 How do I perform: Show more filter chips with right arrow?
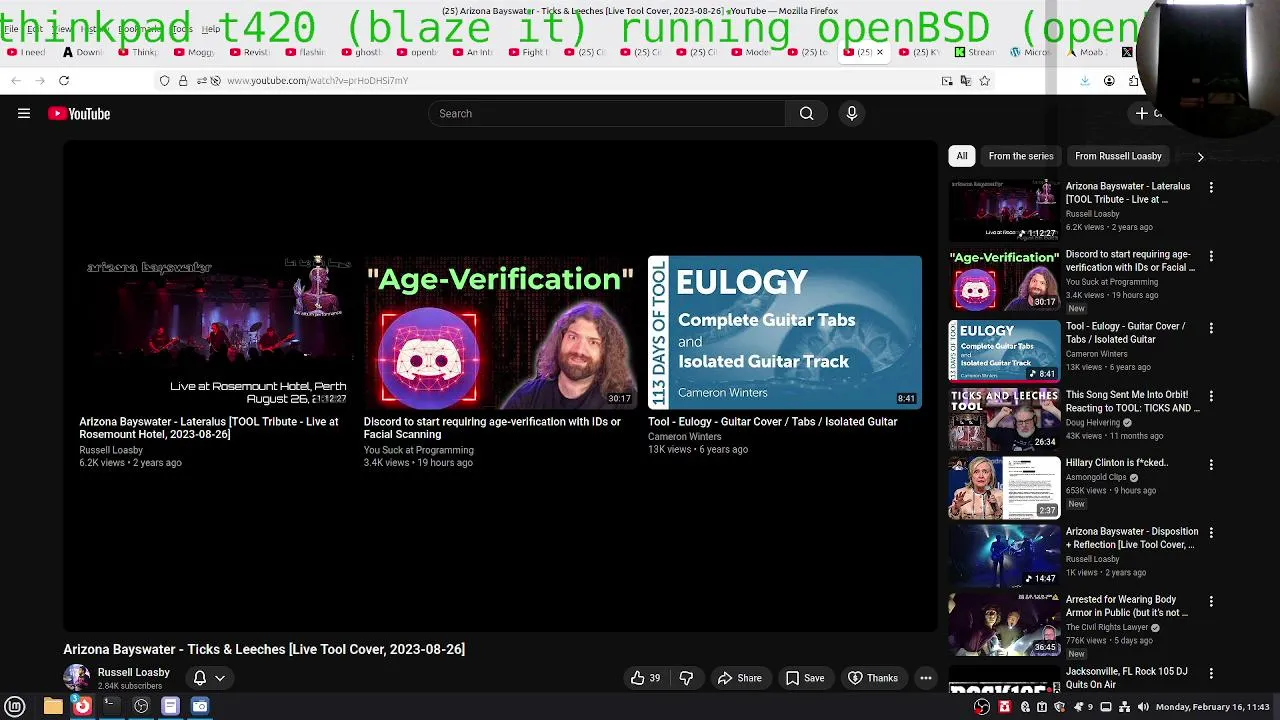pos(1200,156)
